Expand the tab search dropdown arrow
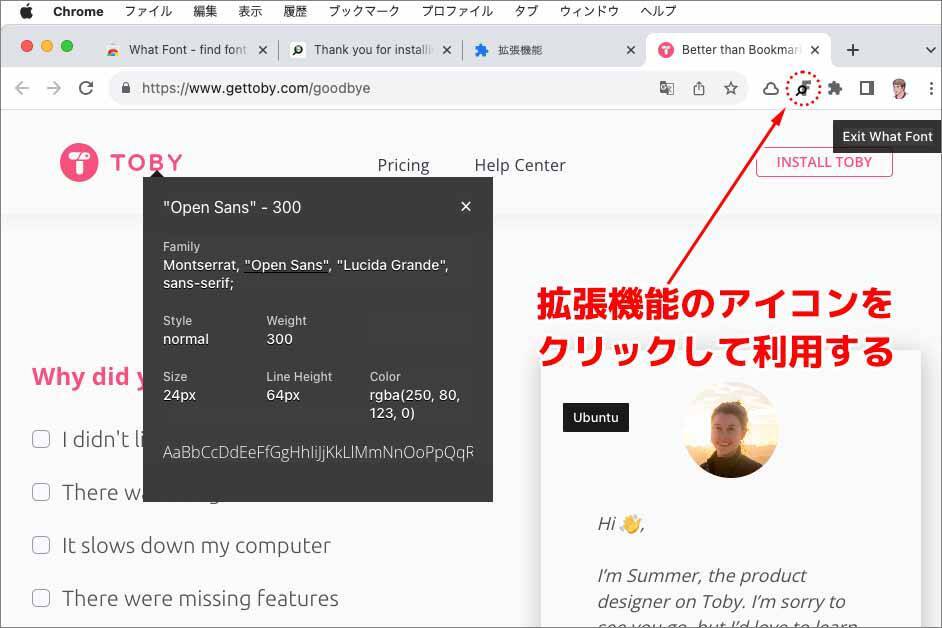This screenshot has height=628, width=942. tap(930, 50)
